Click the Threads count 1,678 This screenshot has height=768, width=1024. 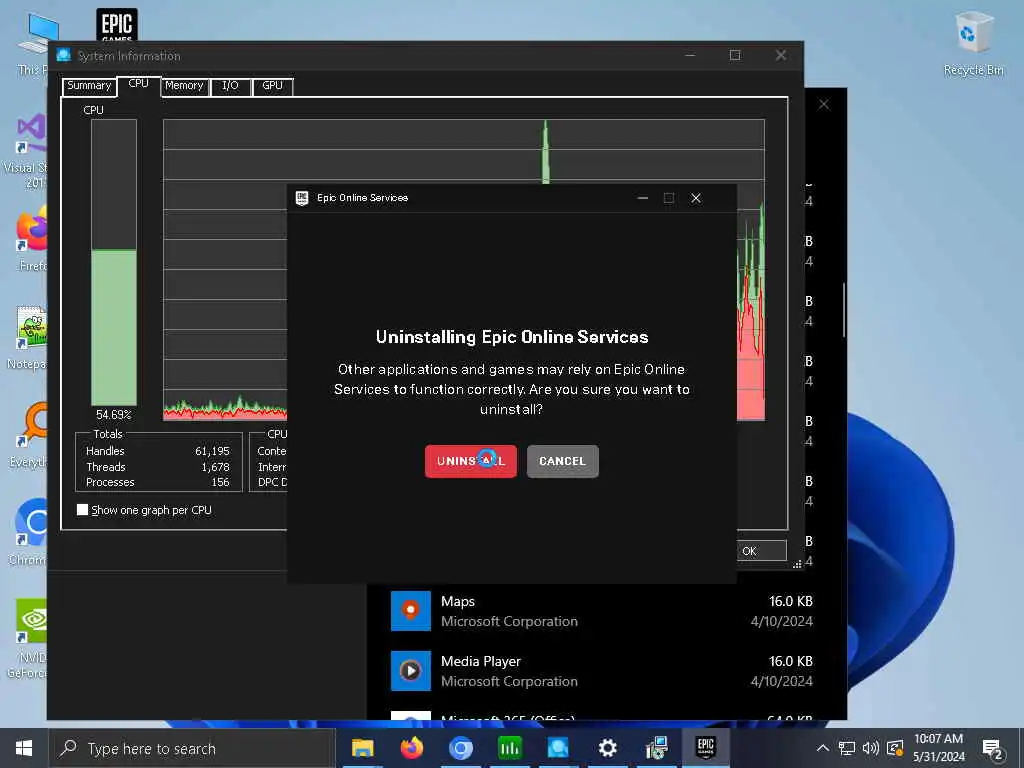[x=216, y=467]
